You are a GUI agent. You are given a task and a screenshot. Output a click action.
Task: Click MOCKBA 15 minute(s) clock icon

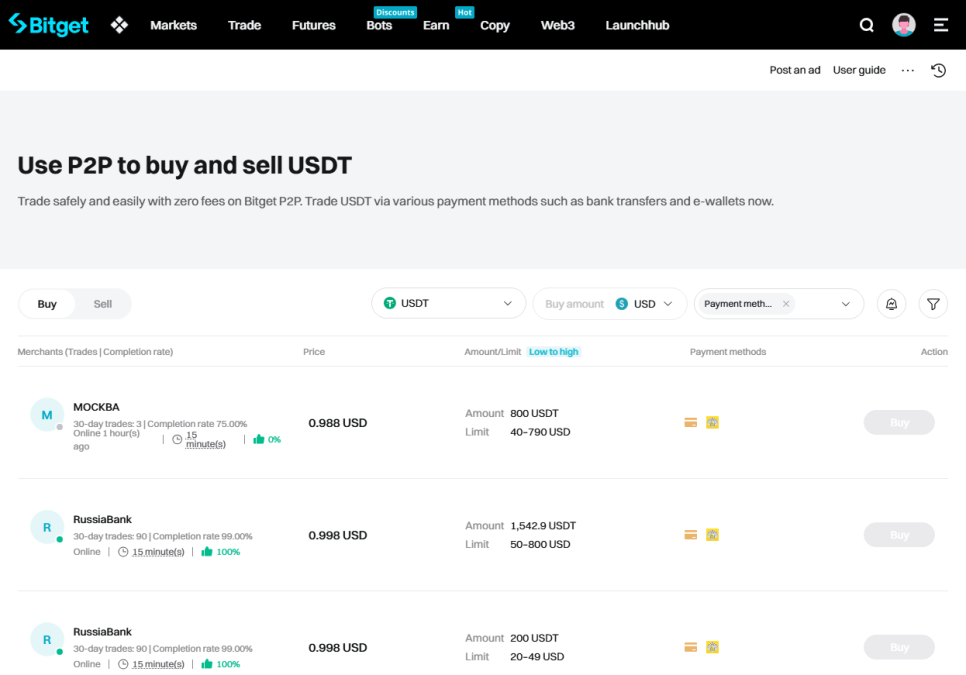[177, 439]
